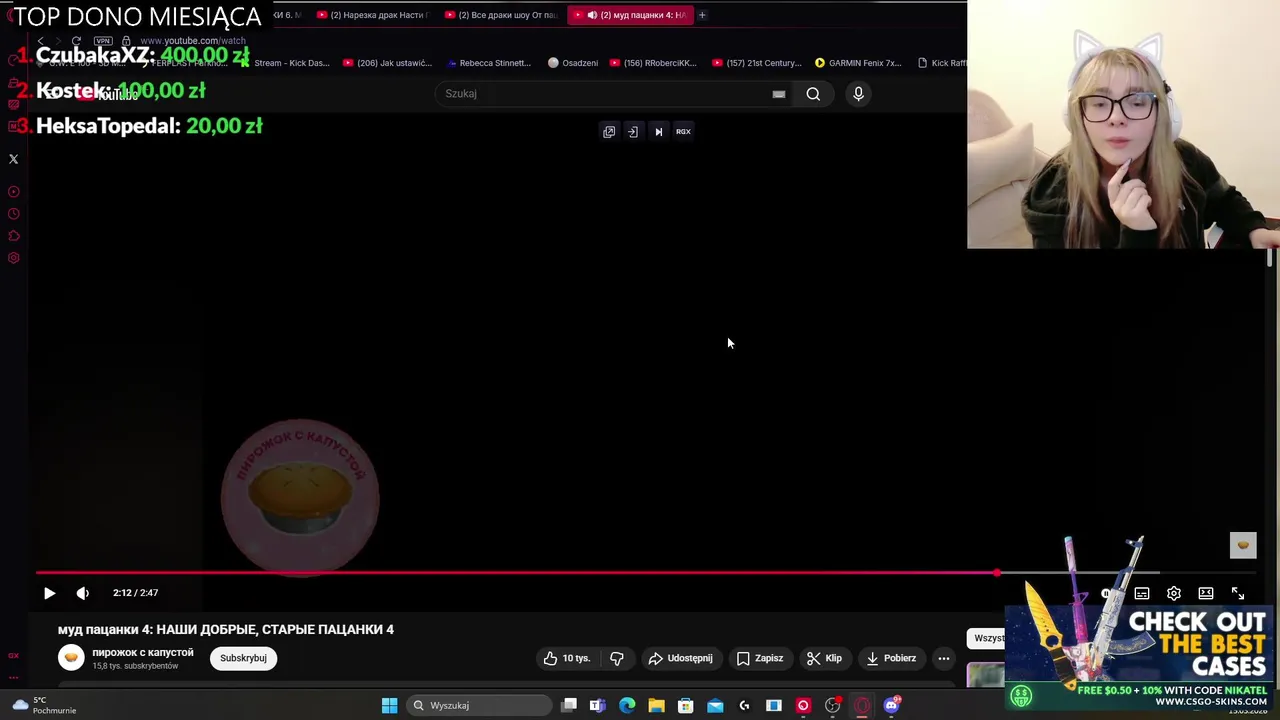Click the snapshot arrow icon above player

point(633,132)
